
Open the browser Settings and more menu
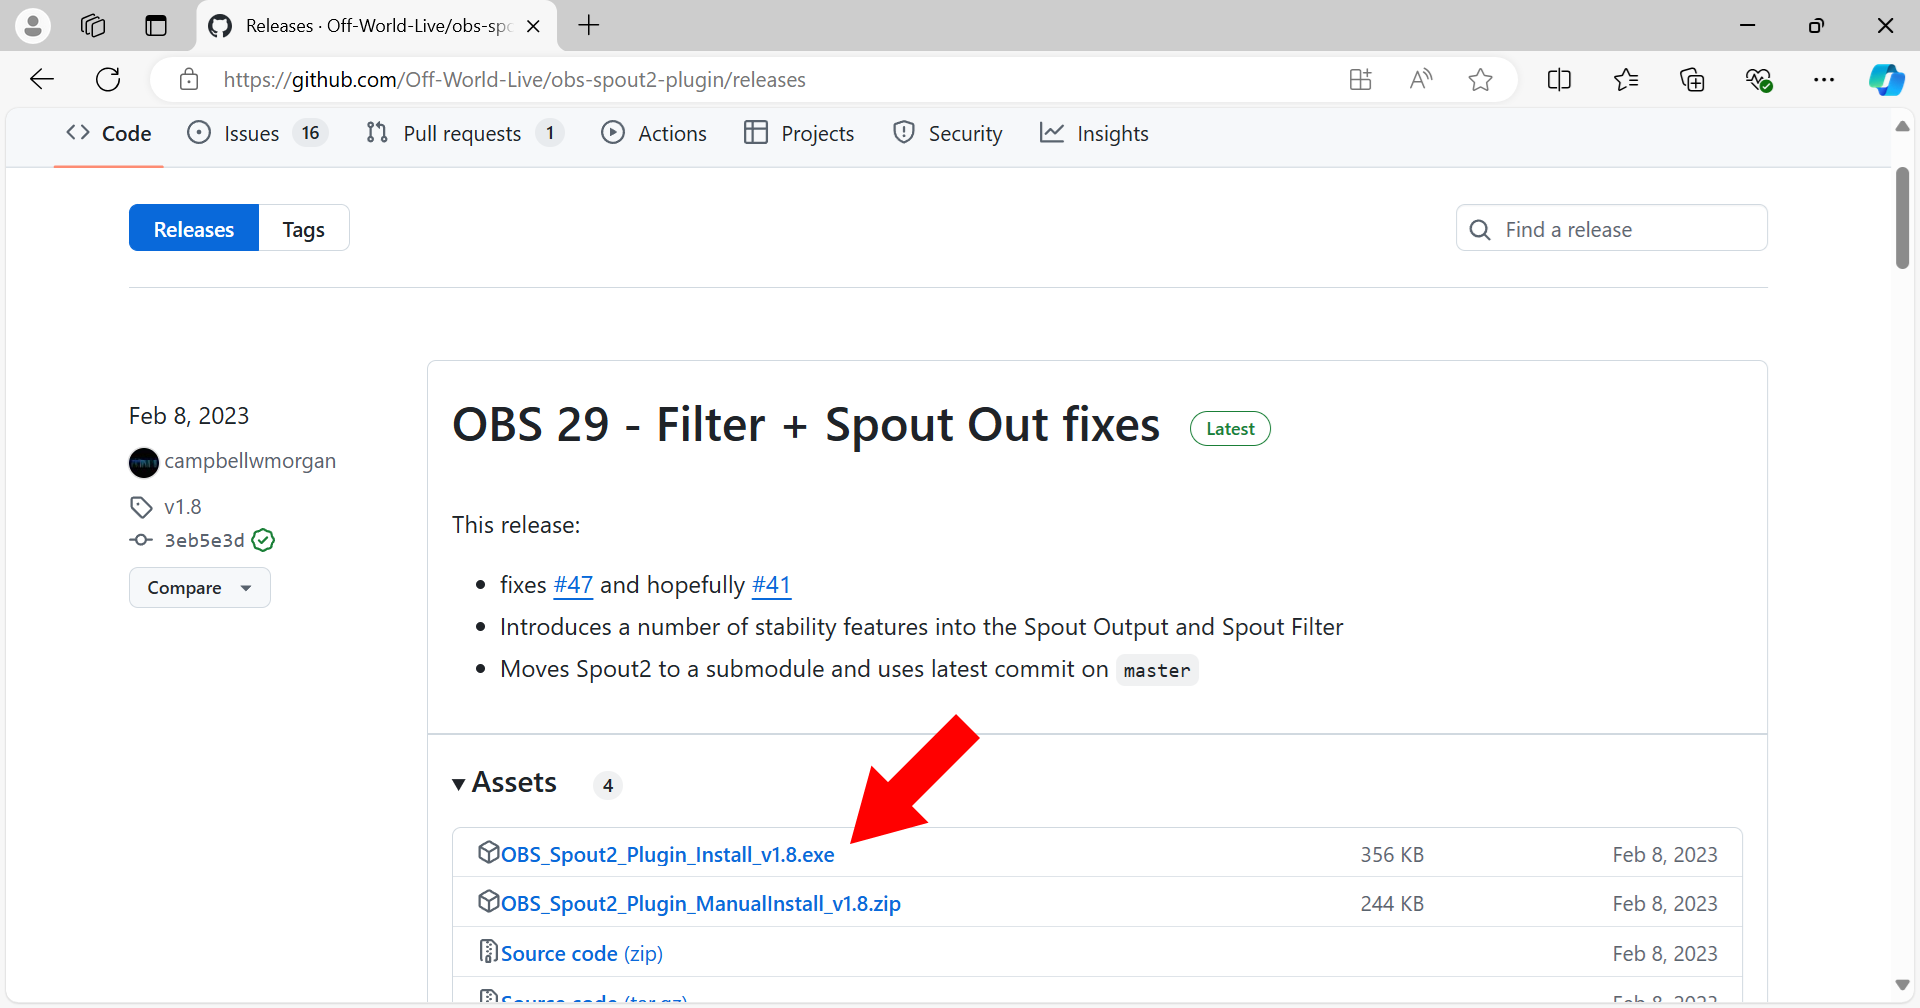pyautogui.click(x=1824, y=80)
